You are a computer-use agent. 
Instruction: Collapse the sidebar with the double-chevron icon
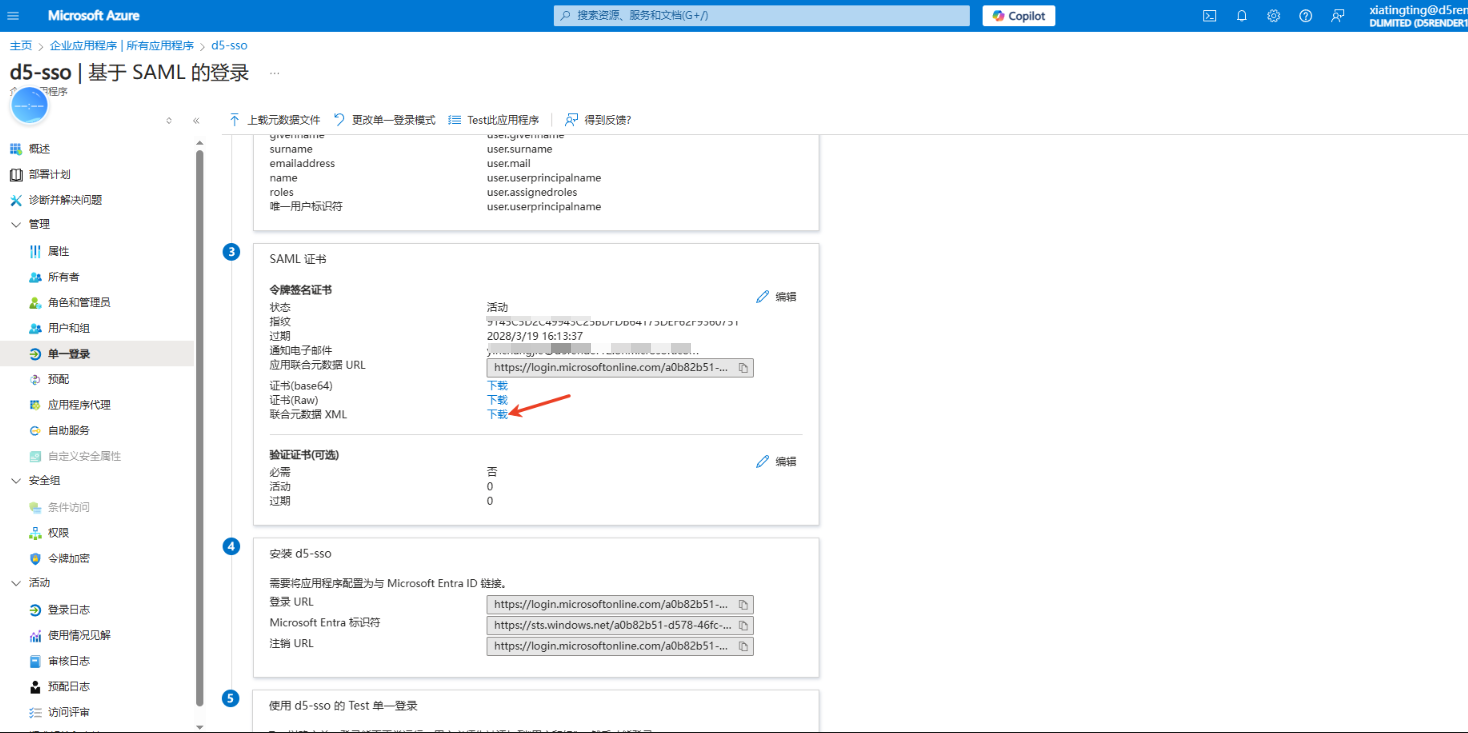[x=196, y=121]
